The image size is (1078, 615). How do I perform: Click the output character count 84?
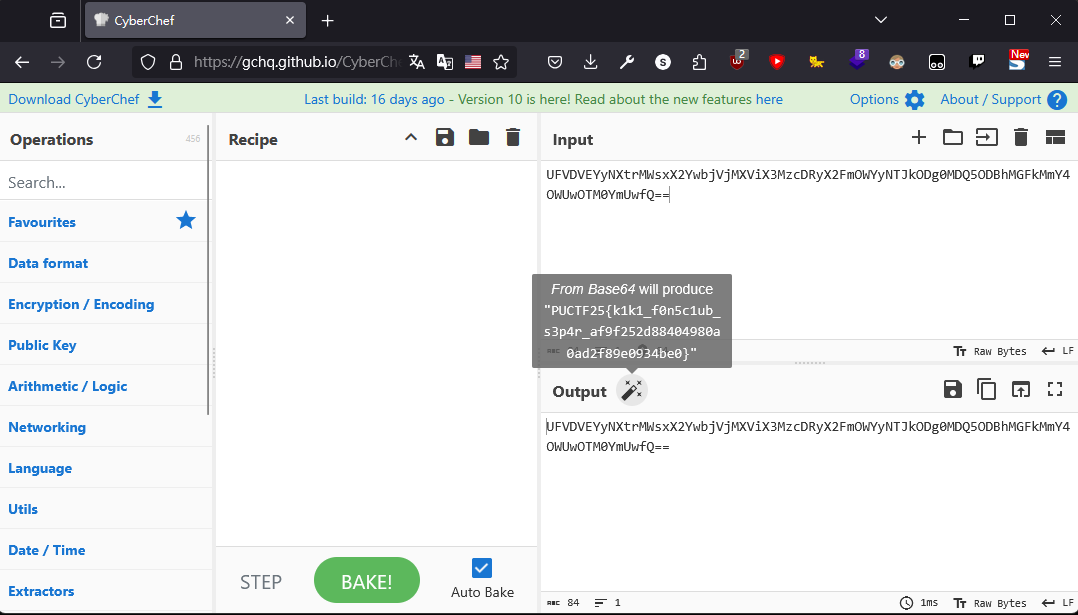tap(564, 603)
